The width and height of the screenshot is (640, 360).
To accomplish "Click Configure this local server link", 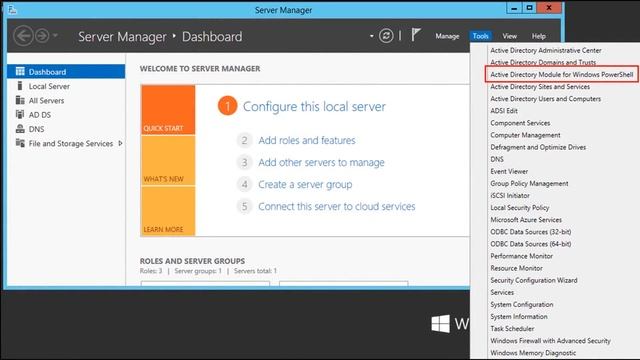I will [x=314, y=107].
